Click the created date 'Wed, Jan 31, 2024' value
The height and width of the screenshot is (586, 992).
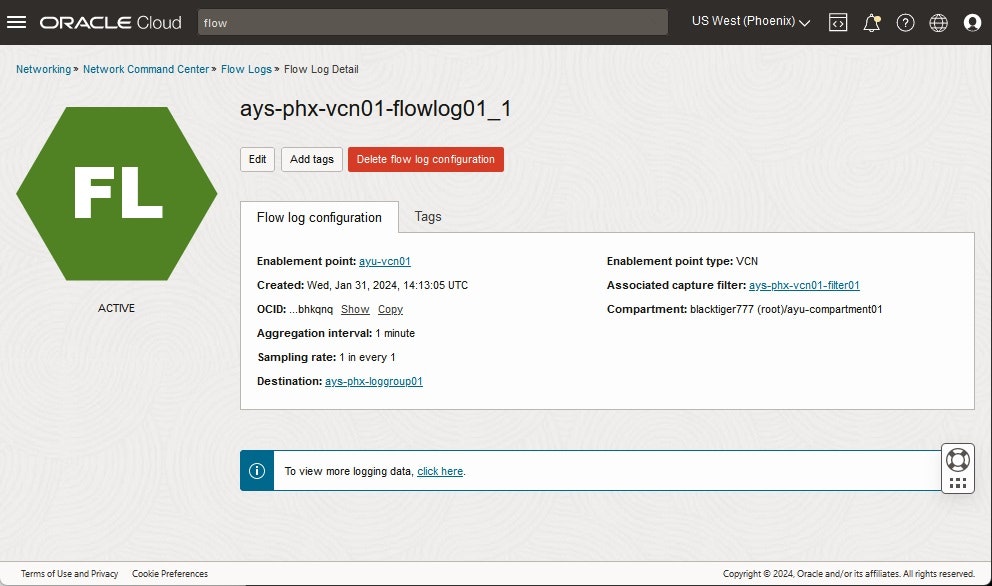click(x=387, y=285)
